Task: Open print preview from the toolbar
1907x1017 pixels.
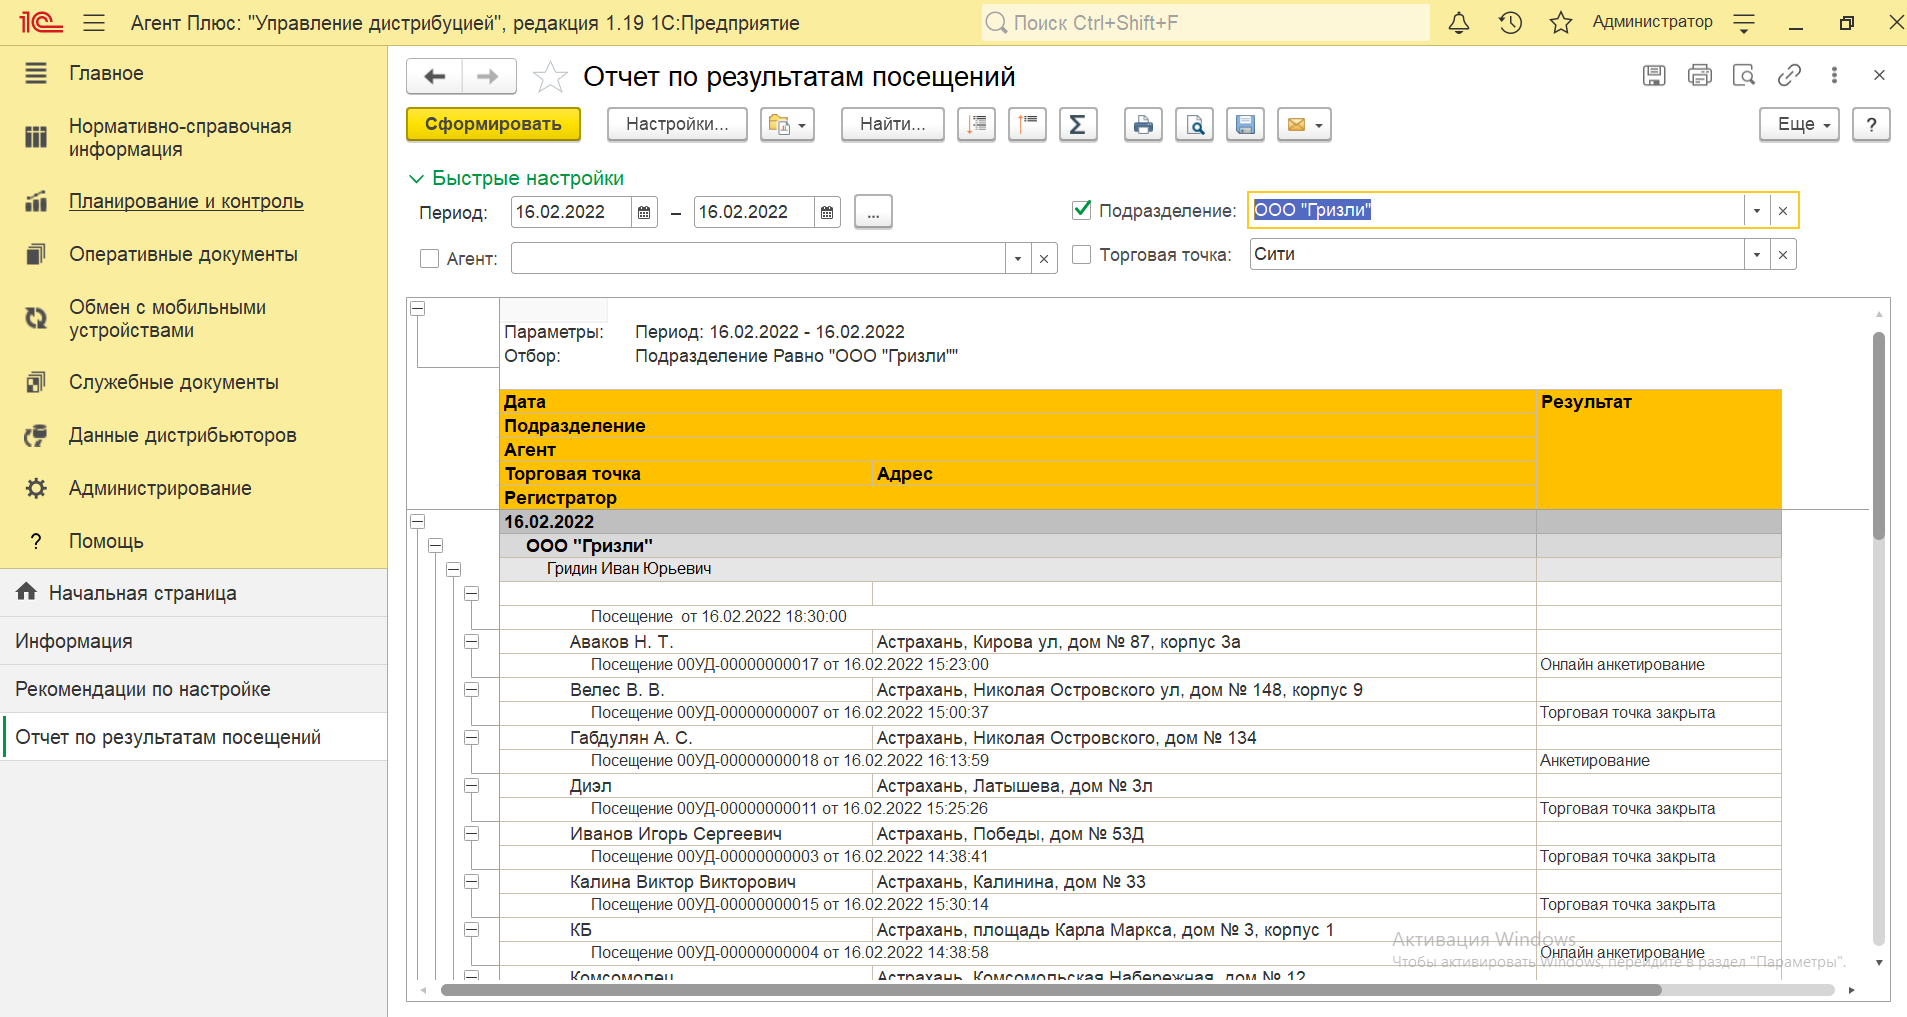Action: (1194, 125)
